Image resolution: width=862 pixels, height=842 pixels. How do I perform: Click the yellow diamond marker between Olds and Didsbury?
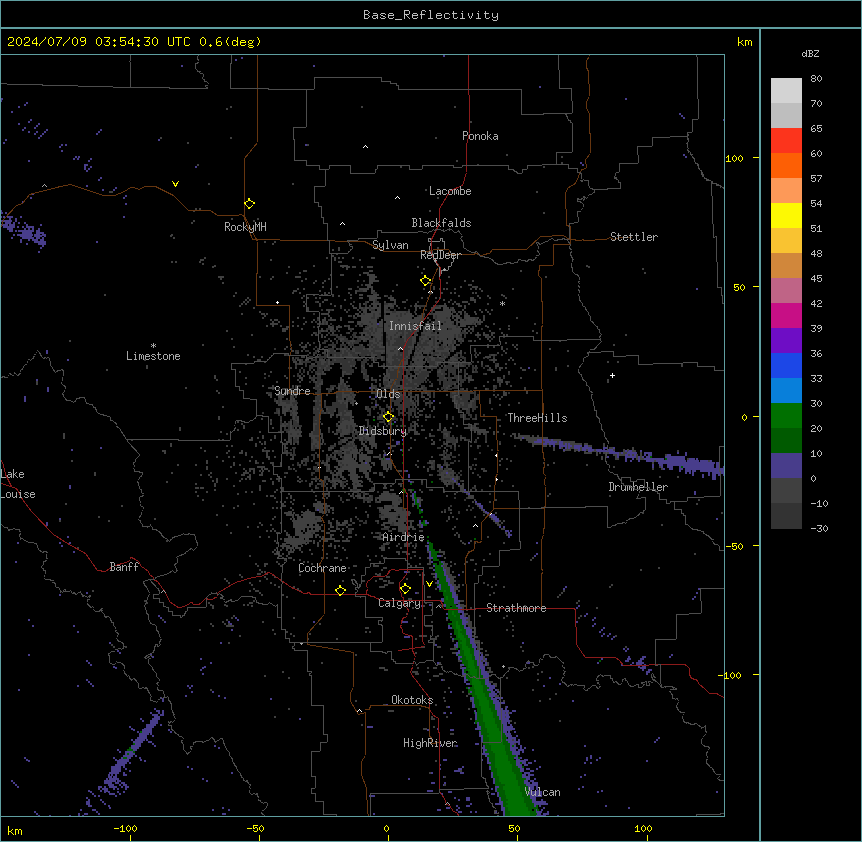coord(388,417)
